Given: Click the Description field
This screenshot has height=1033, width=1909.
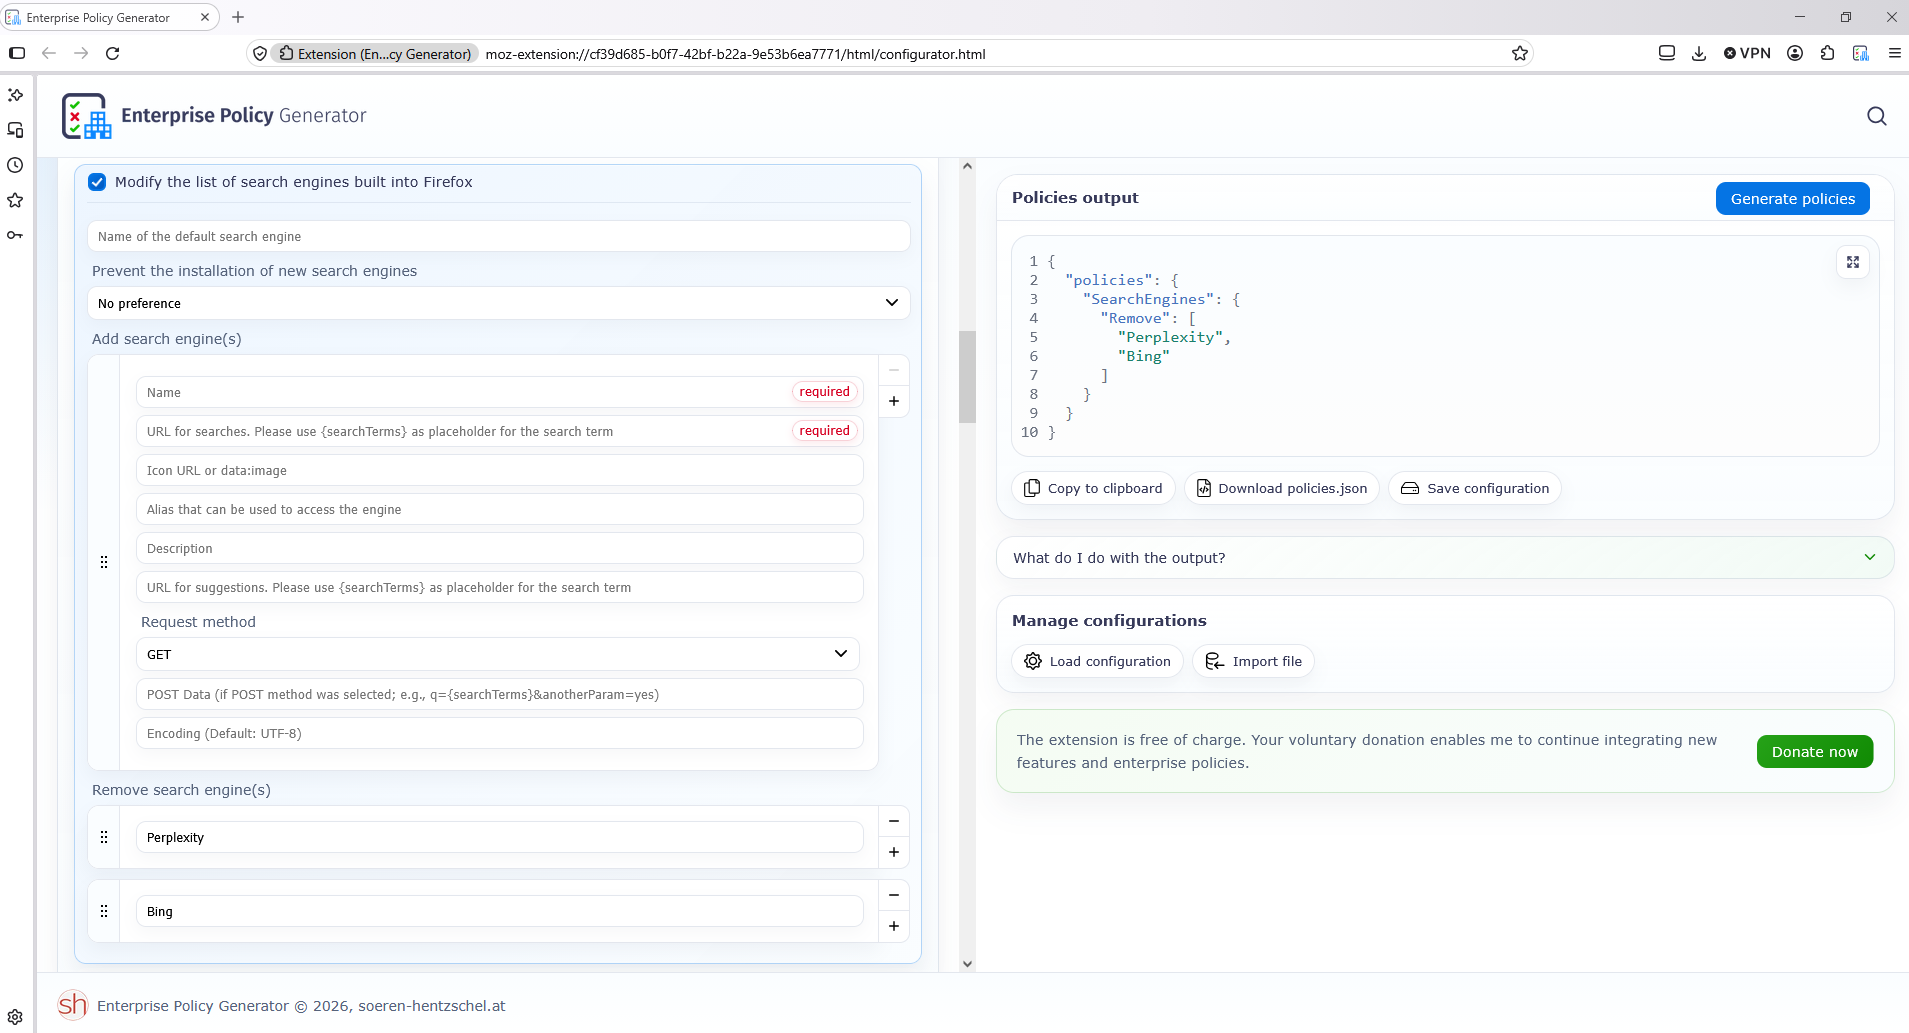Looking at the screenshot, I should [x=499, y=548].
